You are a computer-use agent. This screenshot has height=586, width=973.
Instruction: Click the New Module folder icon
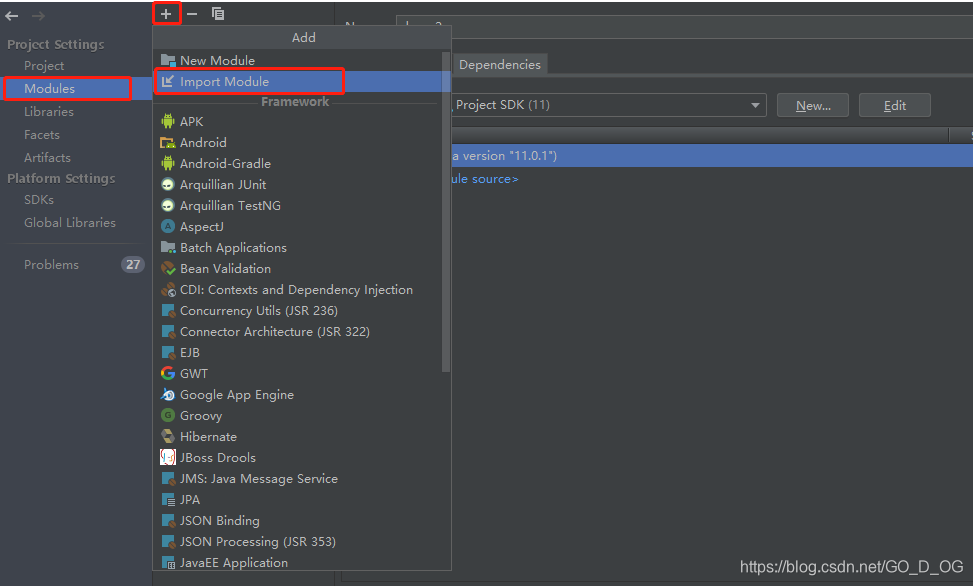[168, 60]
